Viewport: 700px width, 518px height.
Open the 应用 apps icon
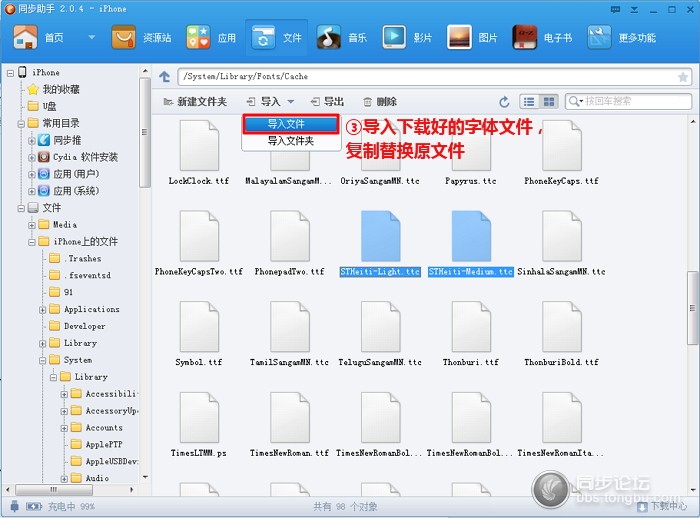tap(198, 37)
